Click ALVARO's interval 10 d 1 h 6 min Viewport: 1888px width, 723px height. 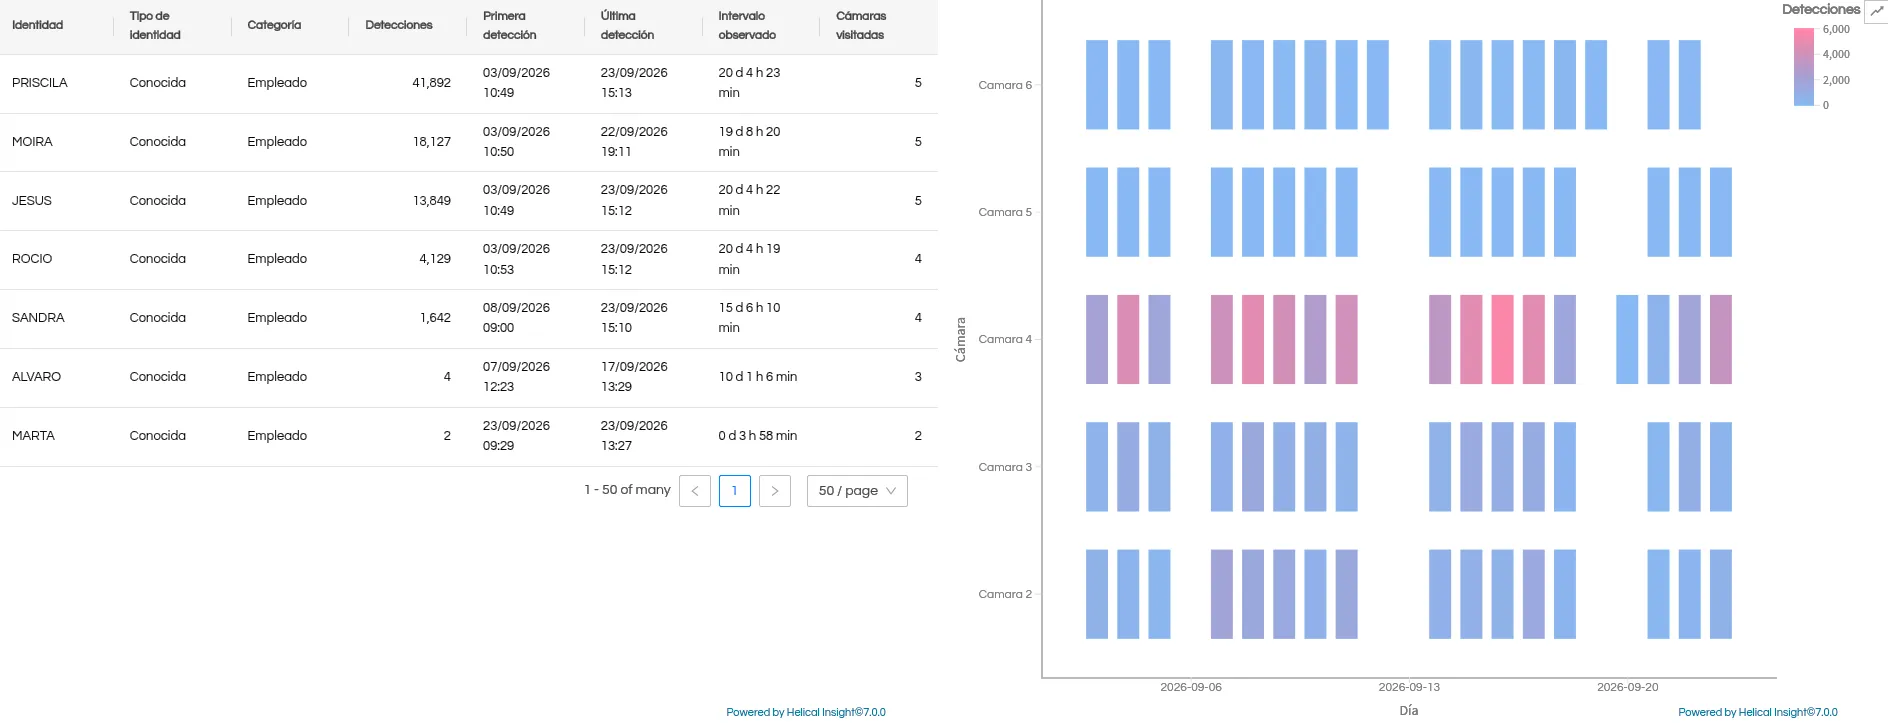pyautogui.click(x=758, y=377)
